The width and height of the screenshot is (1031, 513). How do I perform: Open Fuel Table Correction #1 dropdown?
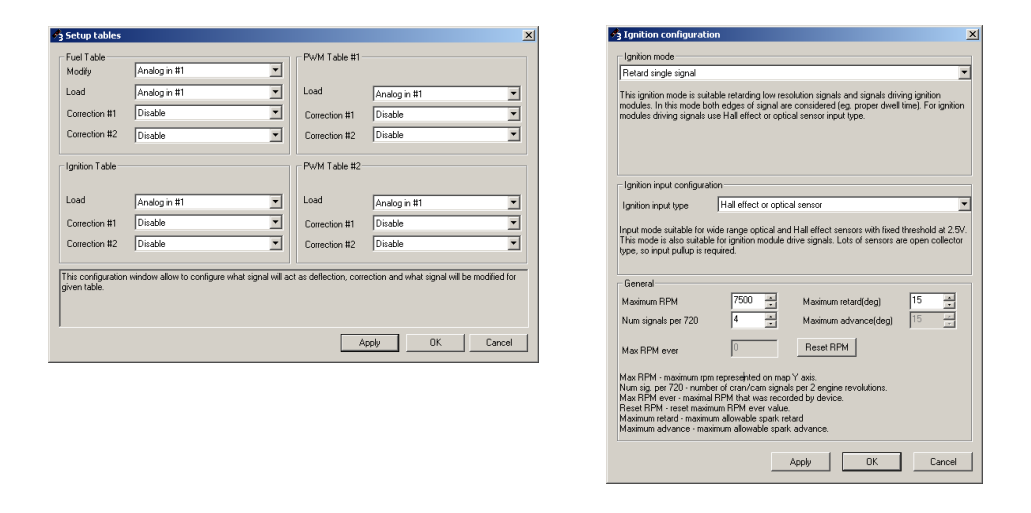275,113
